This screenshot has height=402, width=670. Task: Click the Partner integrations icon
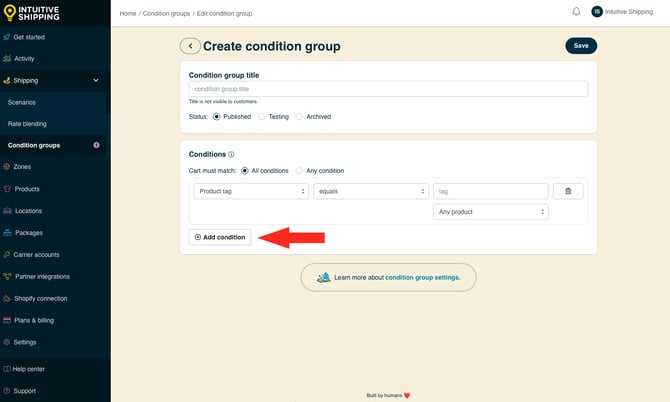pos(7,276)
